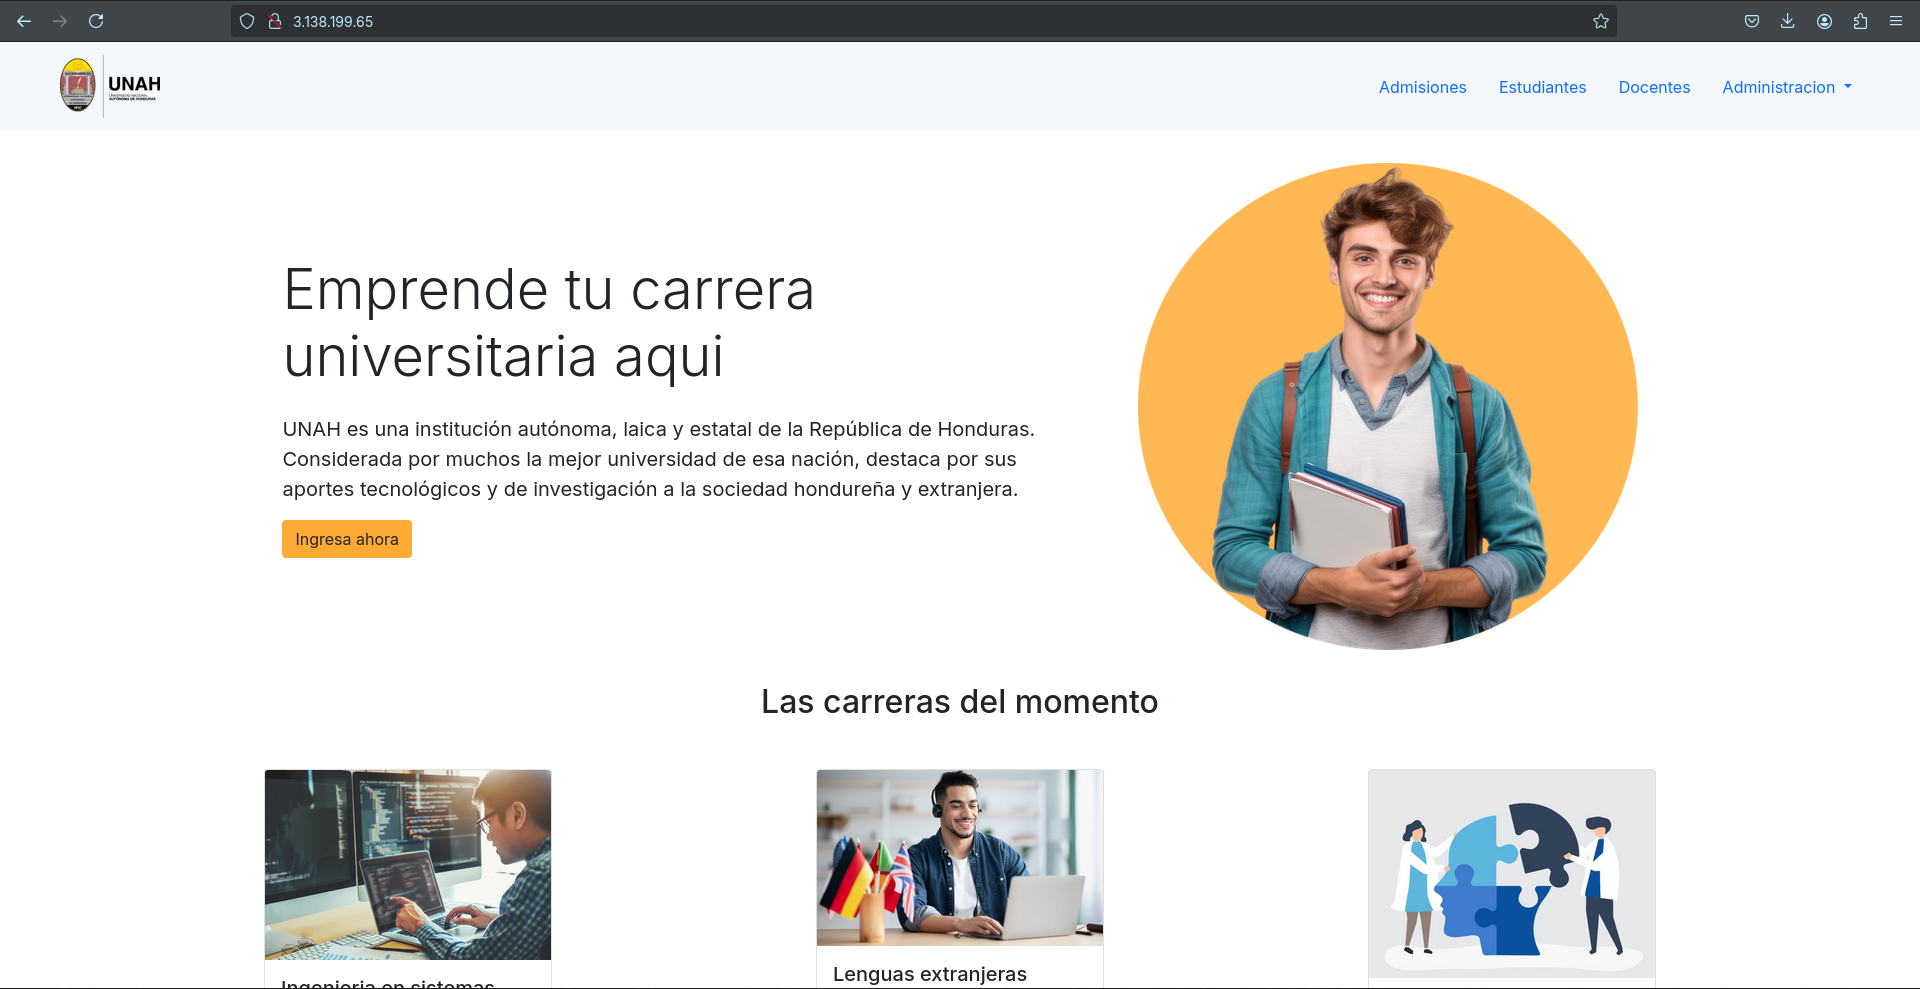Screen dimensions: 1920x989
Task: Click the Lenguas extranjeras card title
Action: point(930,974)
